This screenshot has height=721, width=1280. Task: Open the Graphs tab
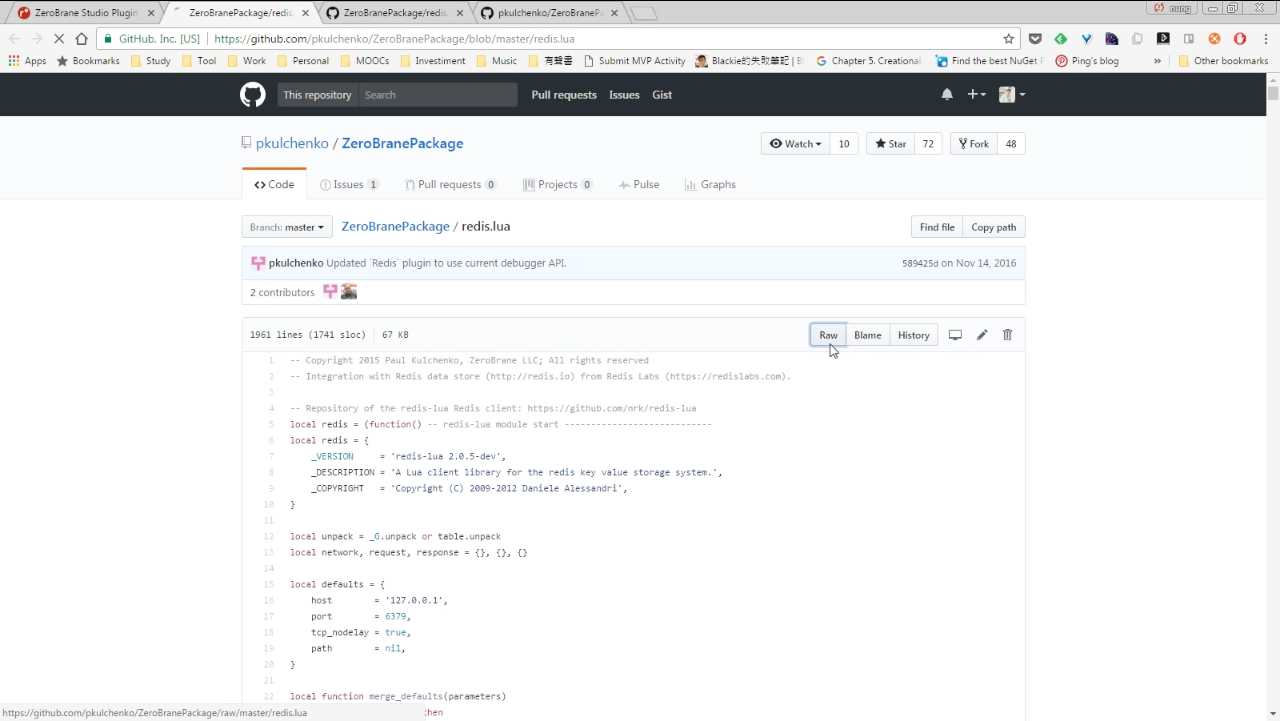point(710,184)
